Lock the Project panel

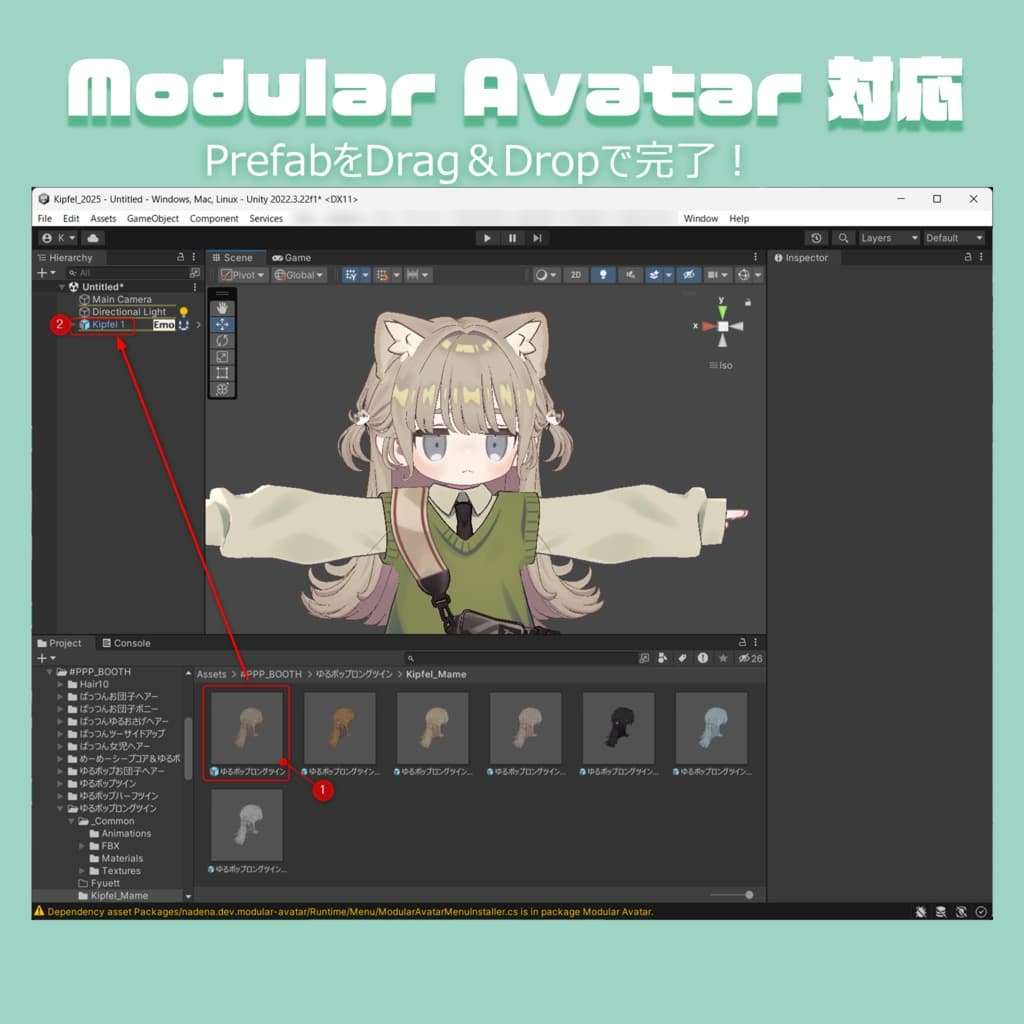pyautogui.click(x=742, y=643)
